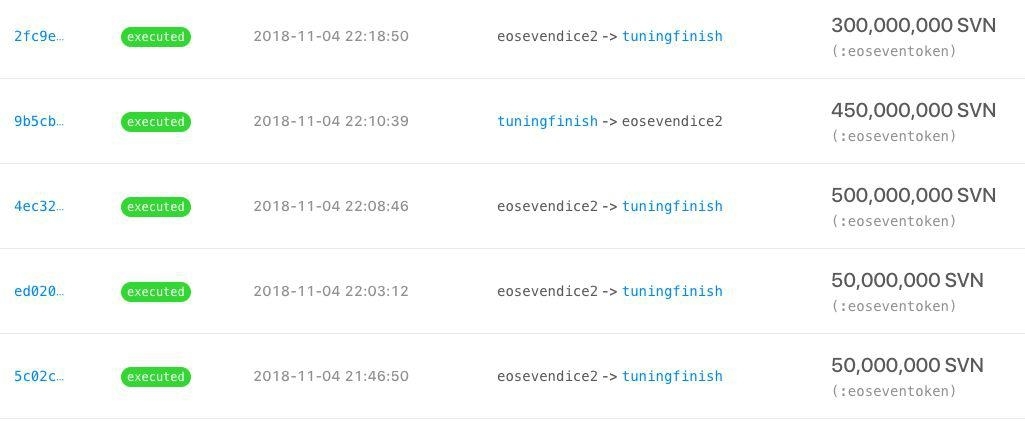The image size is (1025, 421).
Task: Open transaction hash 9b5cb link
Action: (x=39, y=122)
